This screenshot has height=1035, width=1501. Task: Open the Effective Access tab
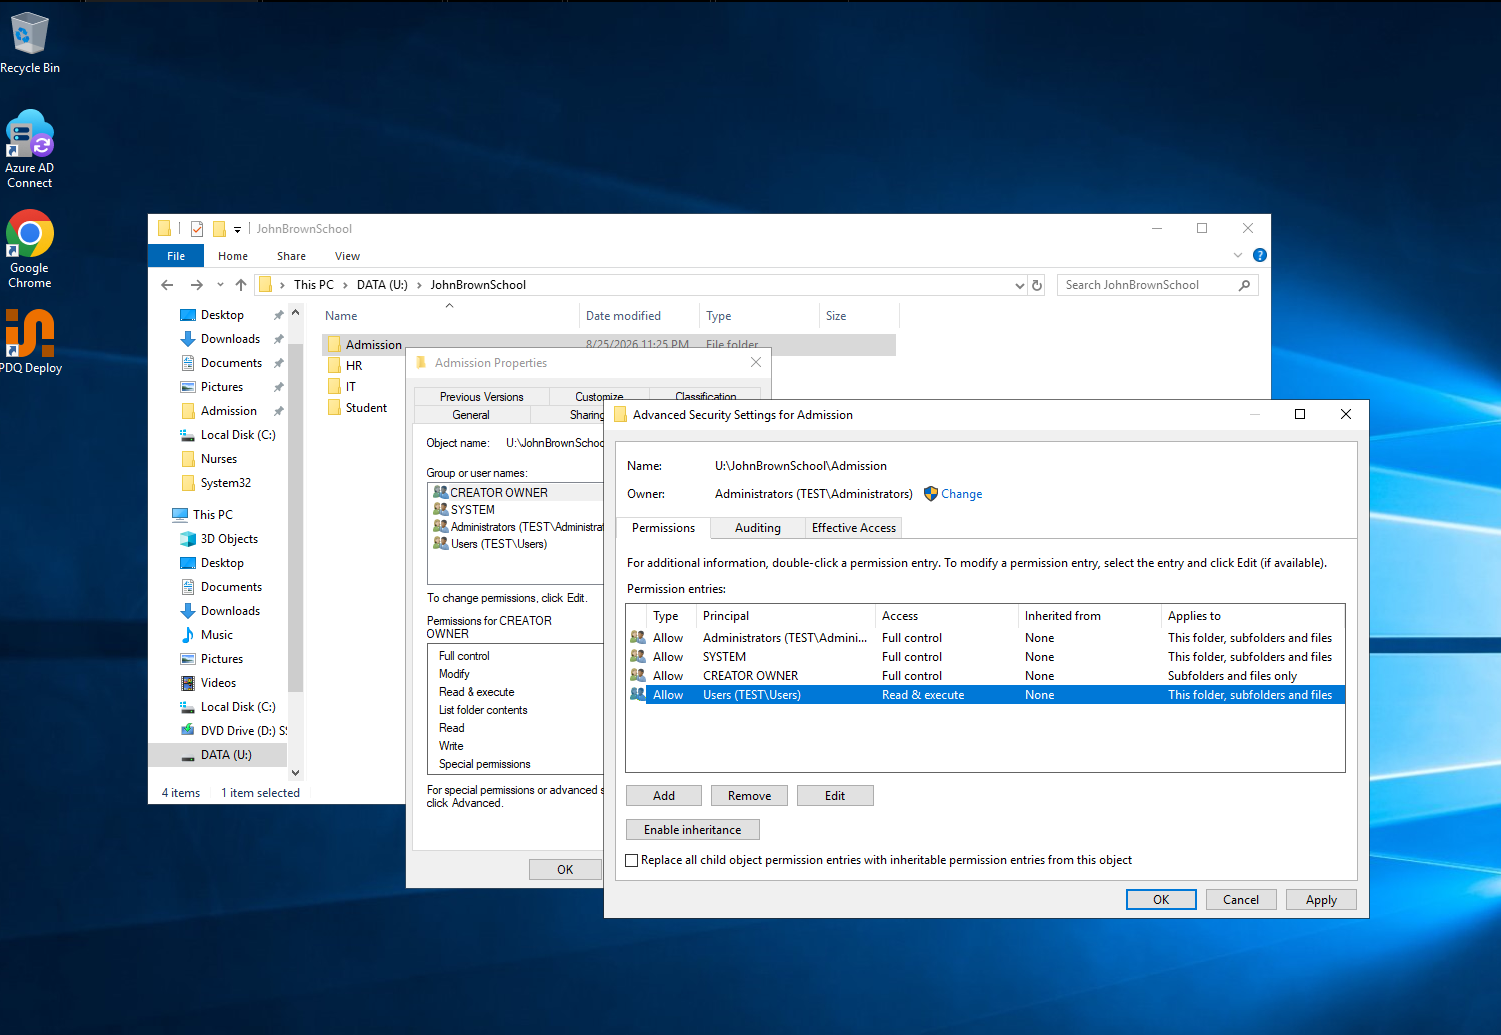(853, 528)
